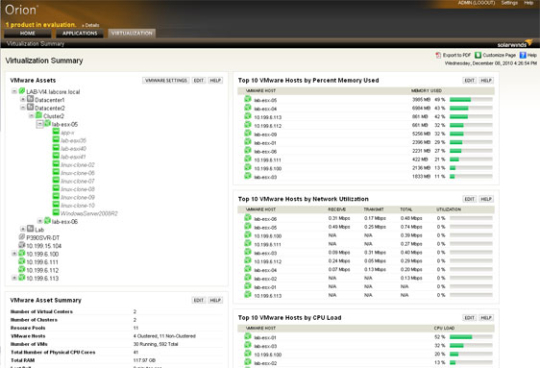The width and height of the screenshot is (540, 368).
Task: Click the blue Help icon near Customize Page
Action: pos(523,55)
